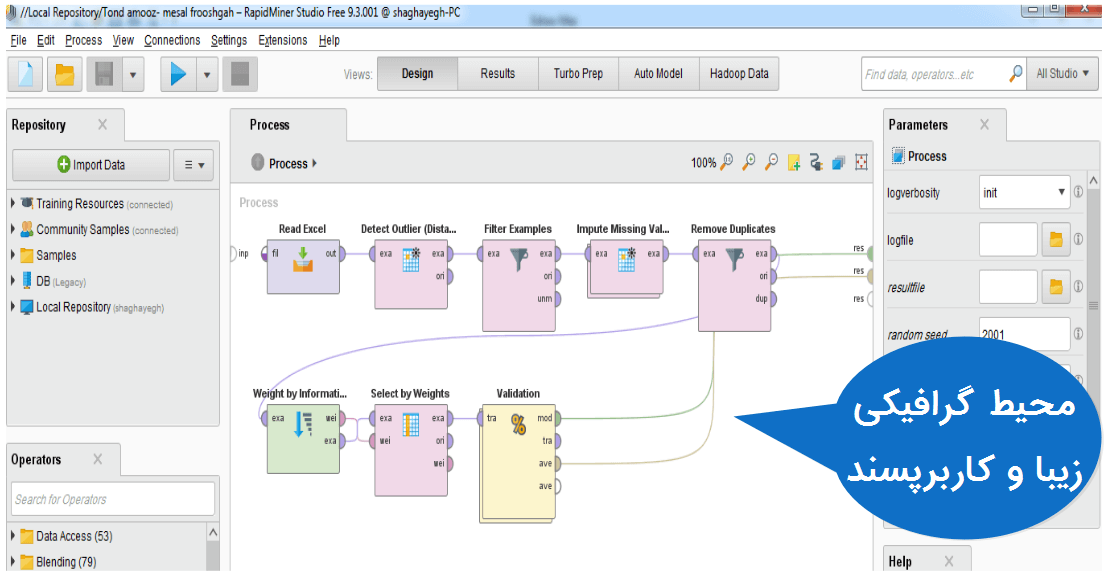Stop the process with the gray square button
This screenshot has width=1108, height=581.
[240, 74]
